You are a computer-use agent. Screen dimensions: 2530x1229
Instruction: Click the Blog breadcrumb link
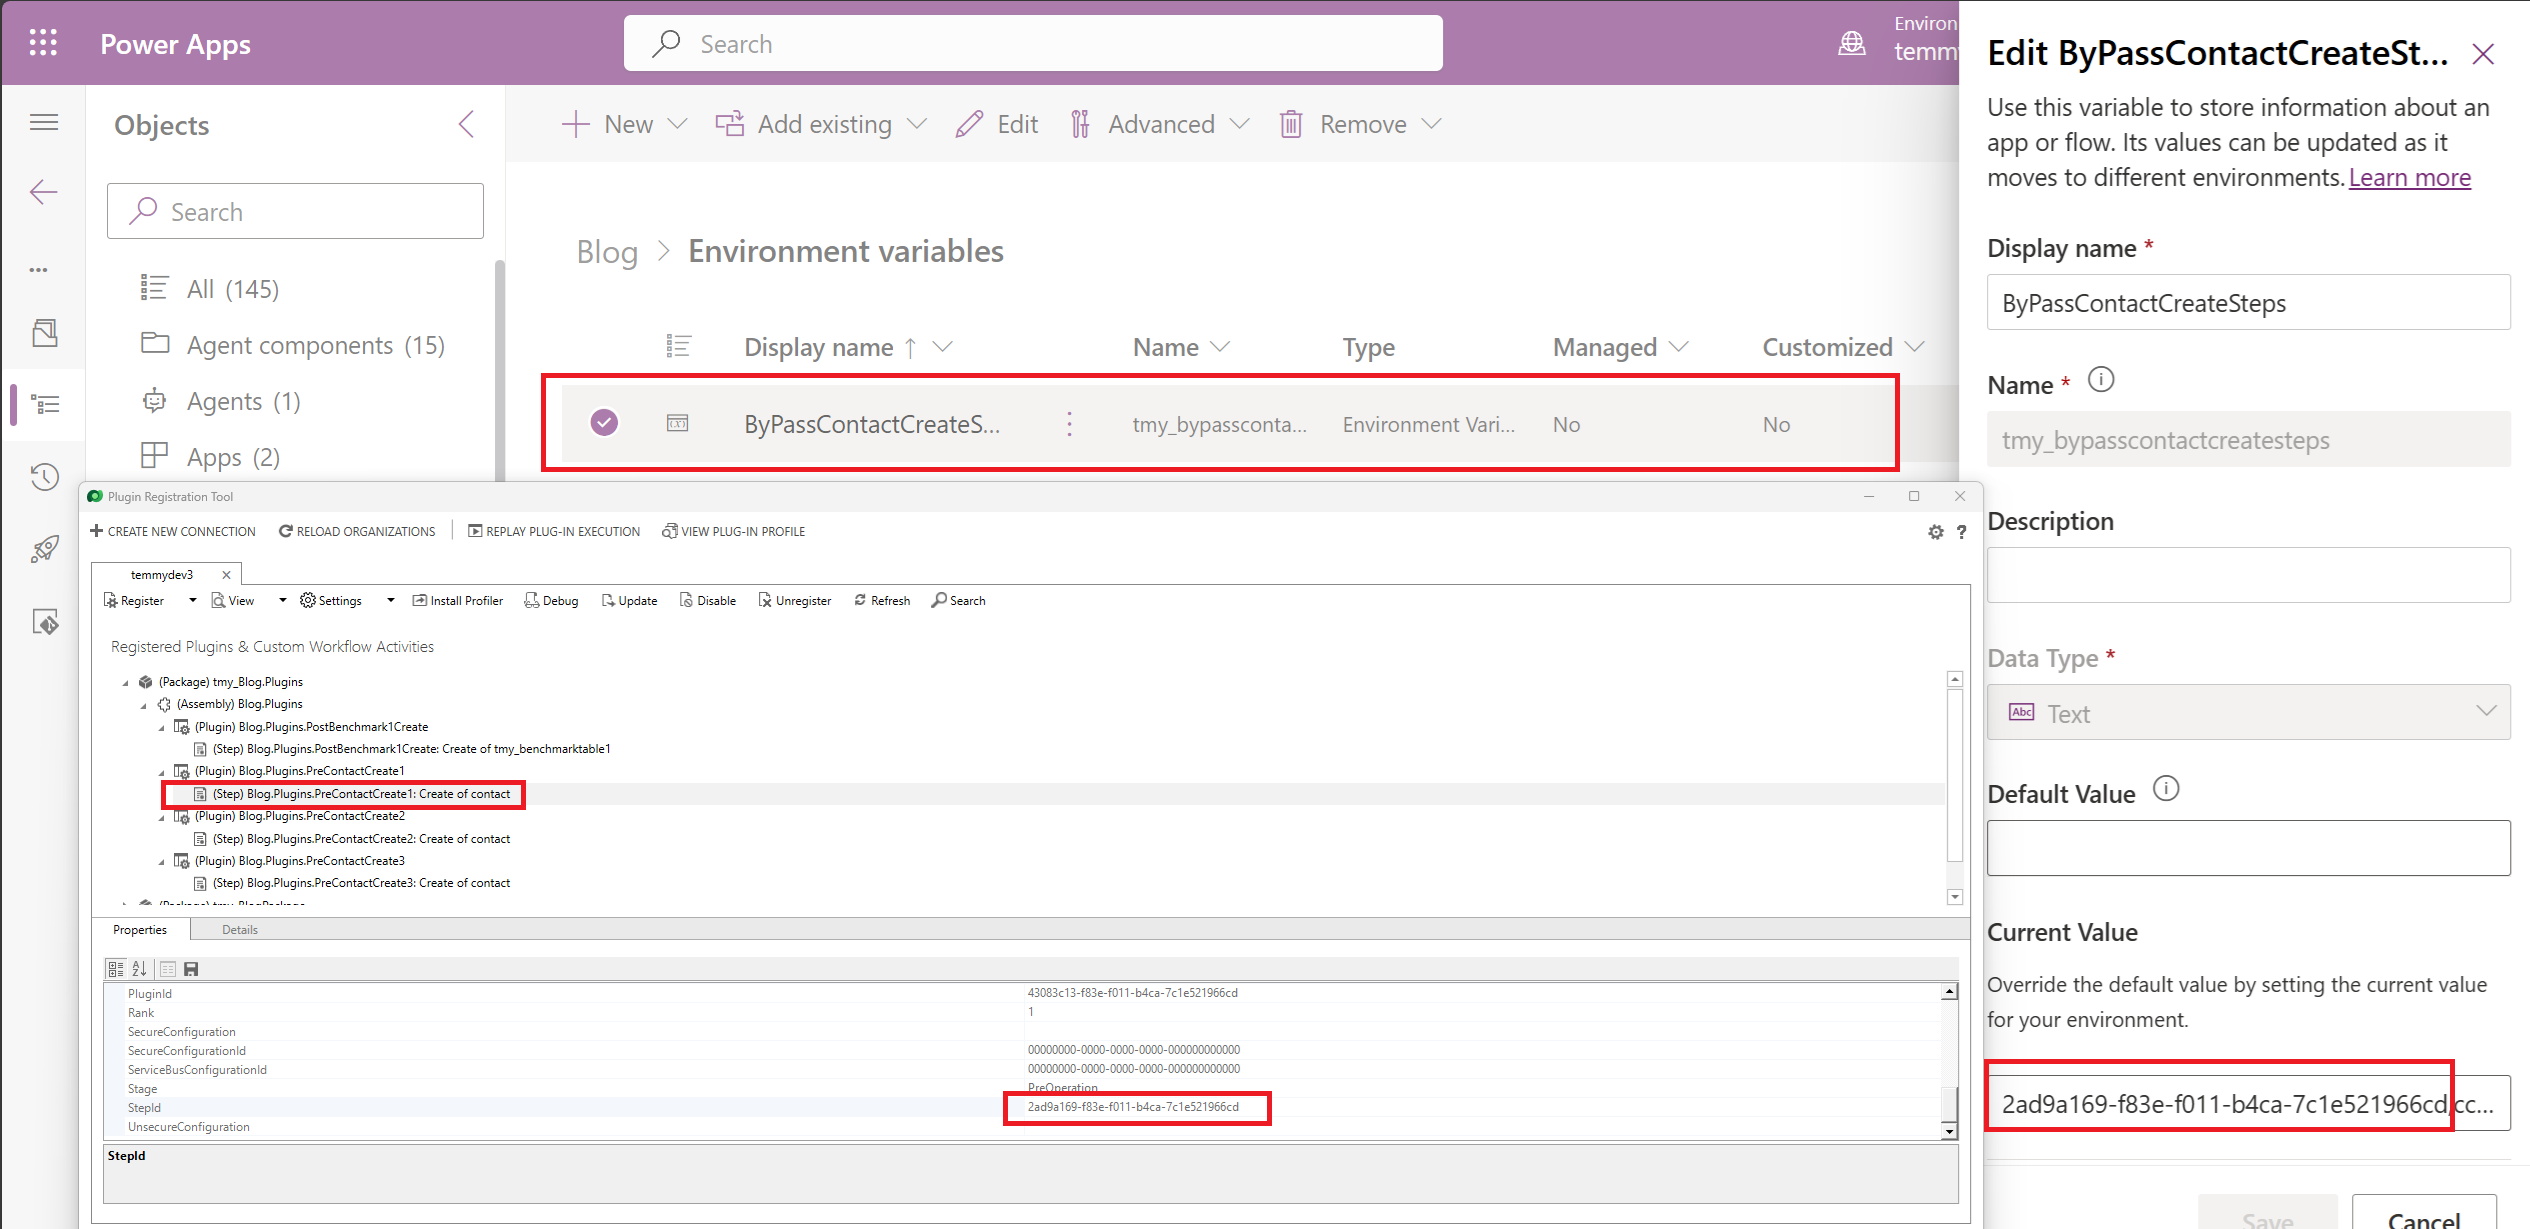pos(607,251)
